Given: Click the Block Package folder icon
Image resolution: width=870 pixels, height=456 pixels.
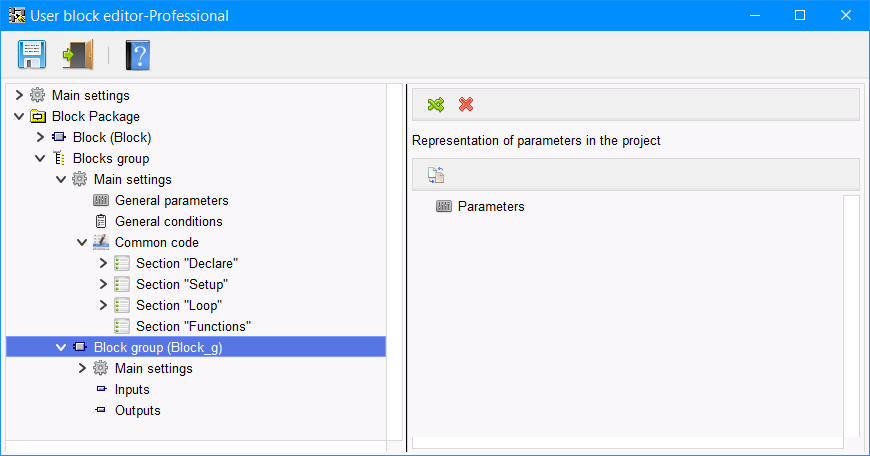Looking at the screenshot, I should click(38, 116).
